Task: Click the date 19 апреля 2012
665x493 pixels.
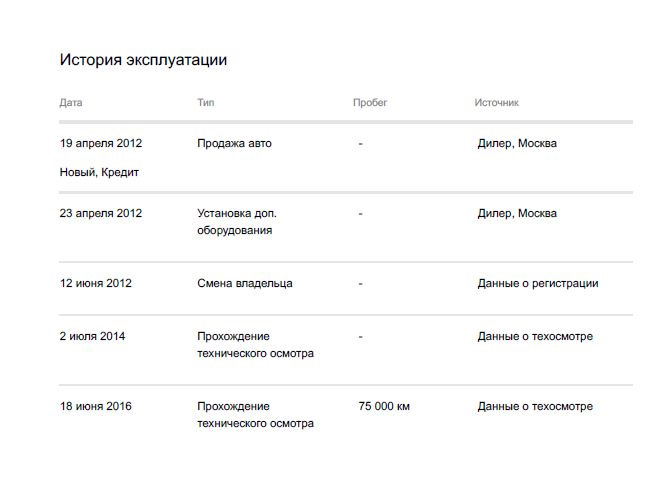Action: (101, 143)
